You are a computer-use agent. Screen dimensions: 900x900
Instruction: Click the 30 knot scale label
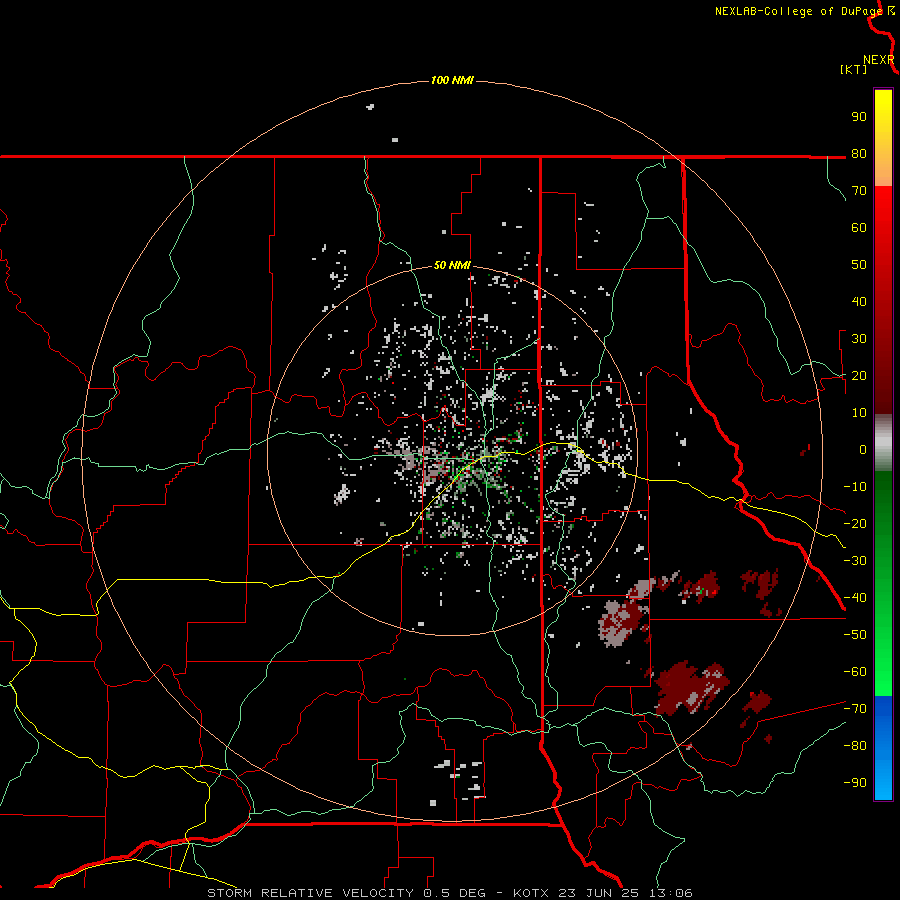click(859, 339)
